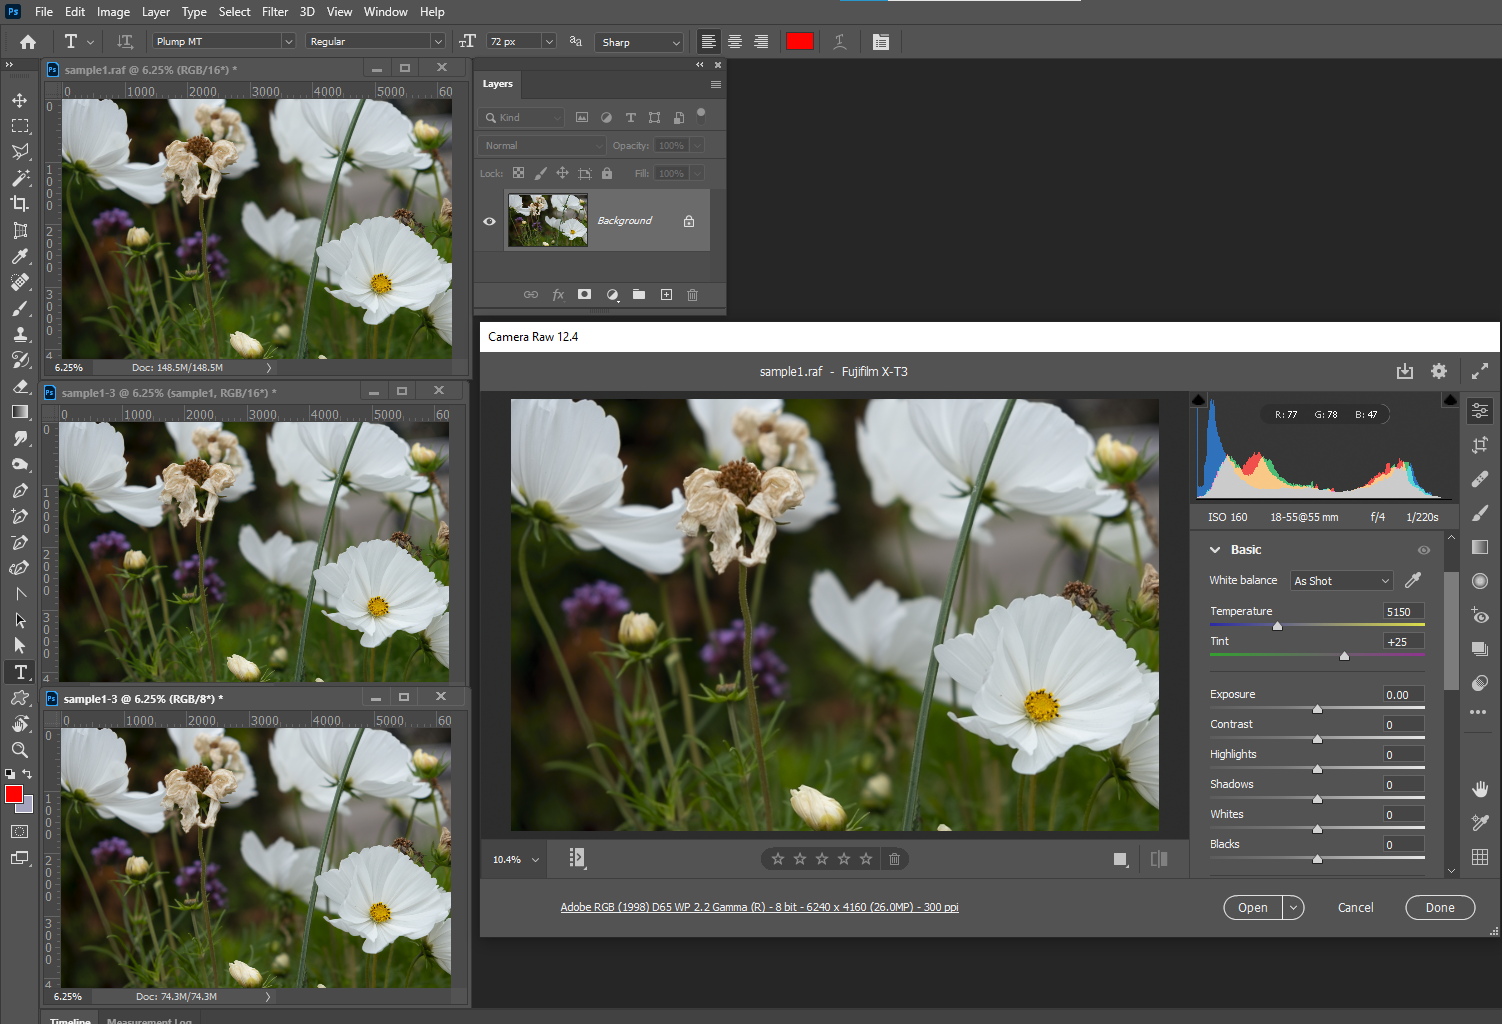Image resolution: width=1502 pixels, height=1024 pixels.
Task: Open the White Balance dropdown
Action: point(1341,580)
